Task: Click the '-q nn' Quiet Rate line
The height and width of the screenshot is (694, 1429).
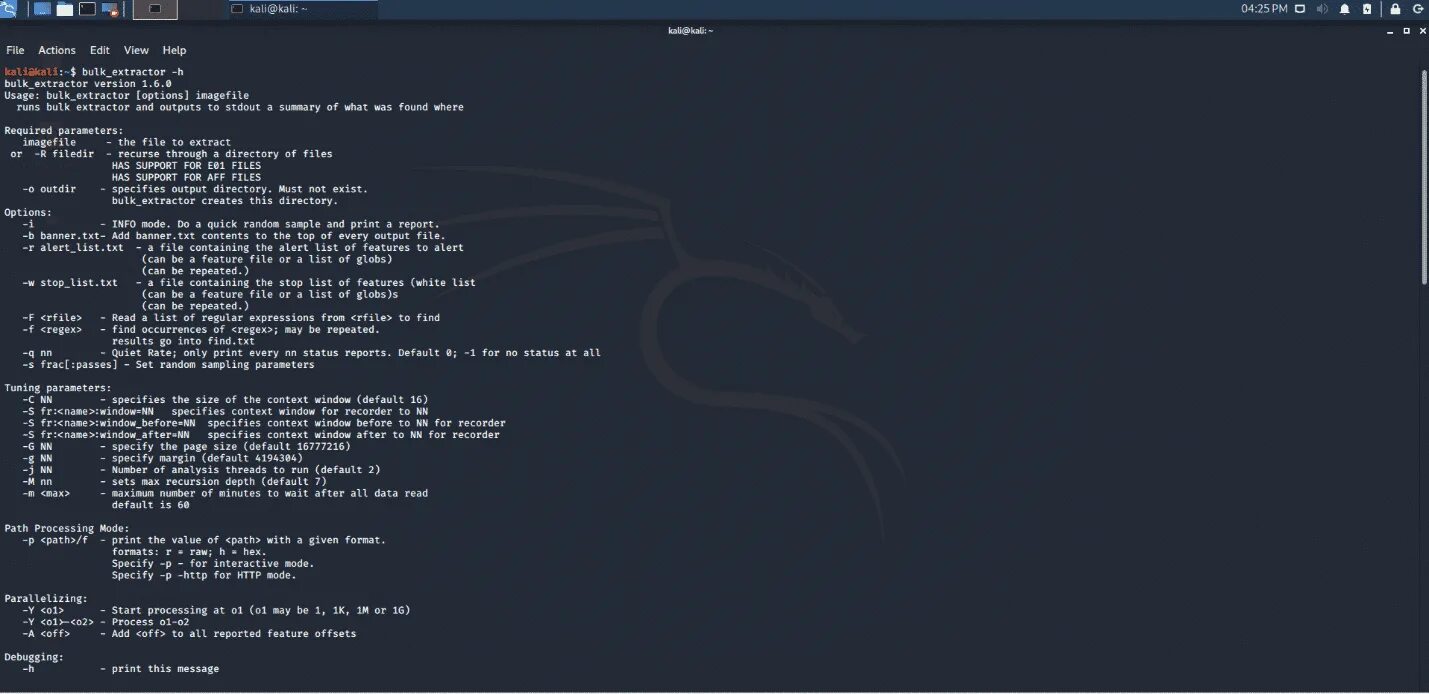Action: click(311, 353)
